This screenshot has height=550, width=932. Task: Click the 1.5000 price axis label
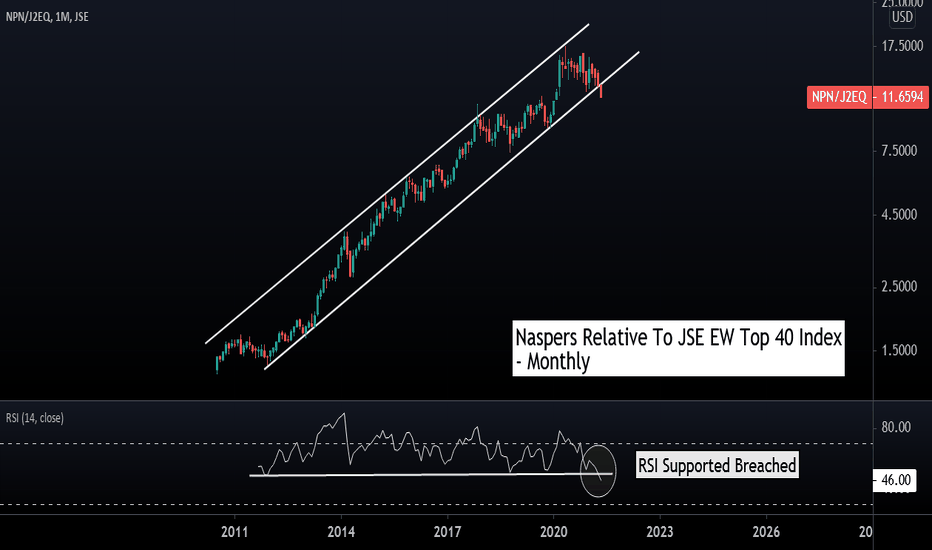899,350
